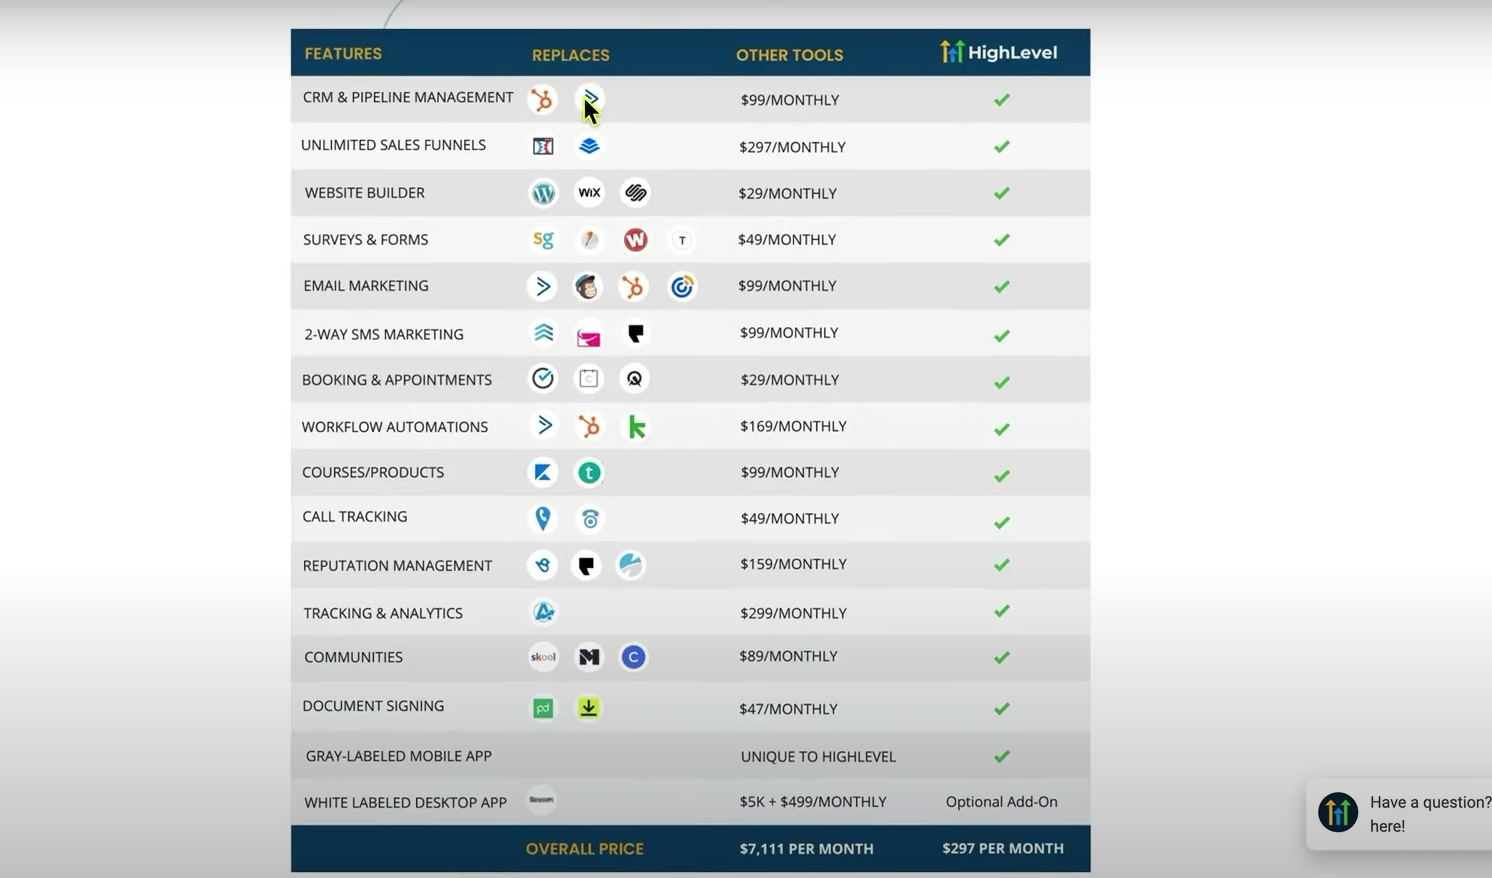This screenshot has height=878, width=1492.
Task: Click the green 'k' Keap icon in Workflow Automations row
Action: (636, 427)
